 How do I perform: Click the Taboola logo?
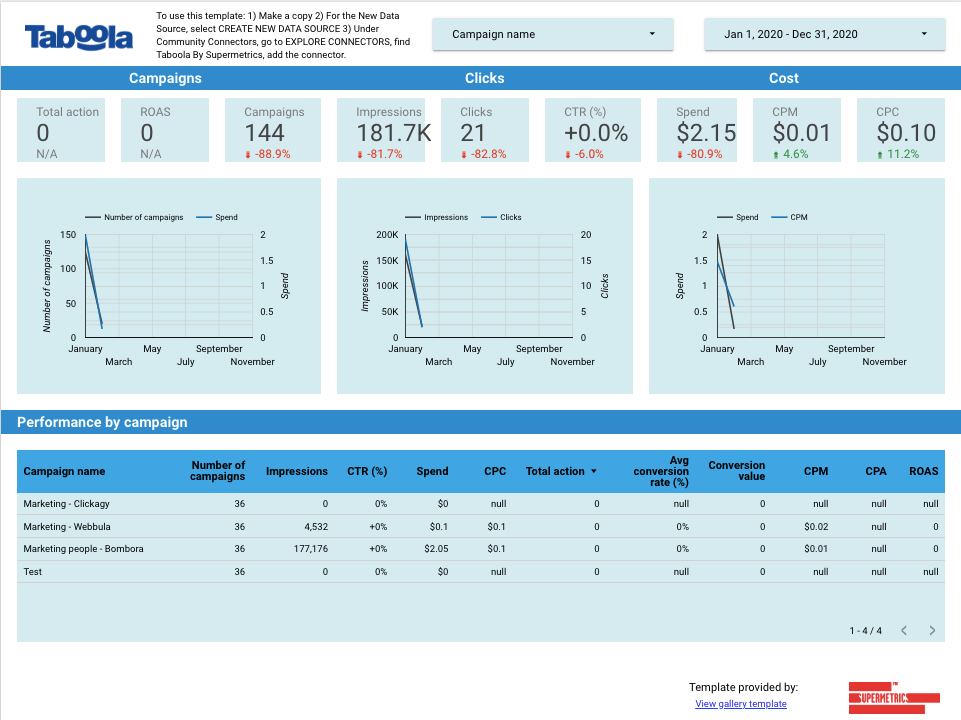(x=79, y=37)
